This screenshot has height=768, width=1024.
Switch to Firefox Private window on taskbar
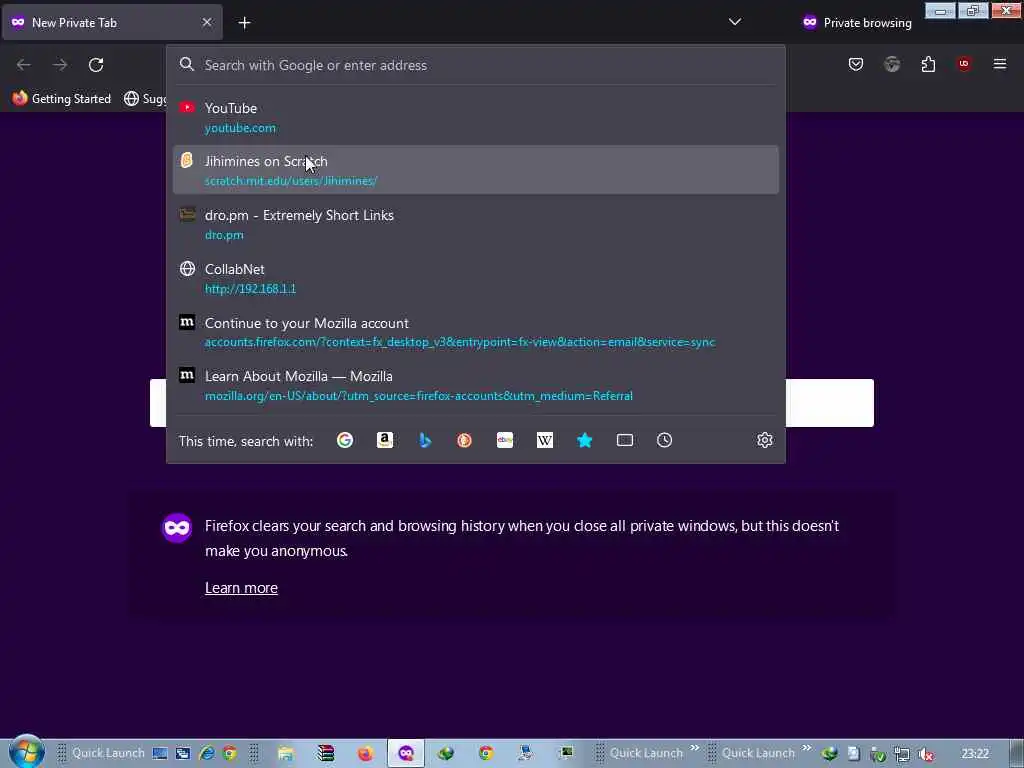coord(406,753)
